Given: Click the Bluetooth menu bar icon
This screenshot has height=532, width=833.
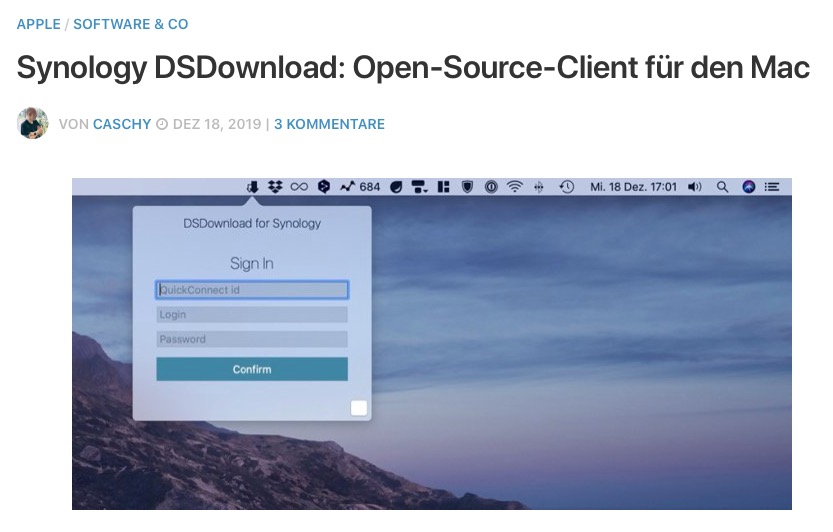Looking at the screenshot, I should tap(539, 187).
